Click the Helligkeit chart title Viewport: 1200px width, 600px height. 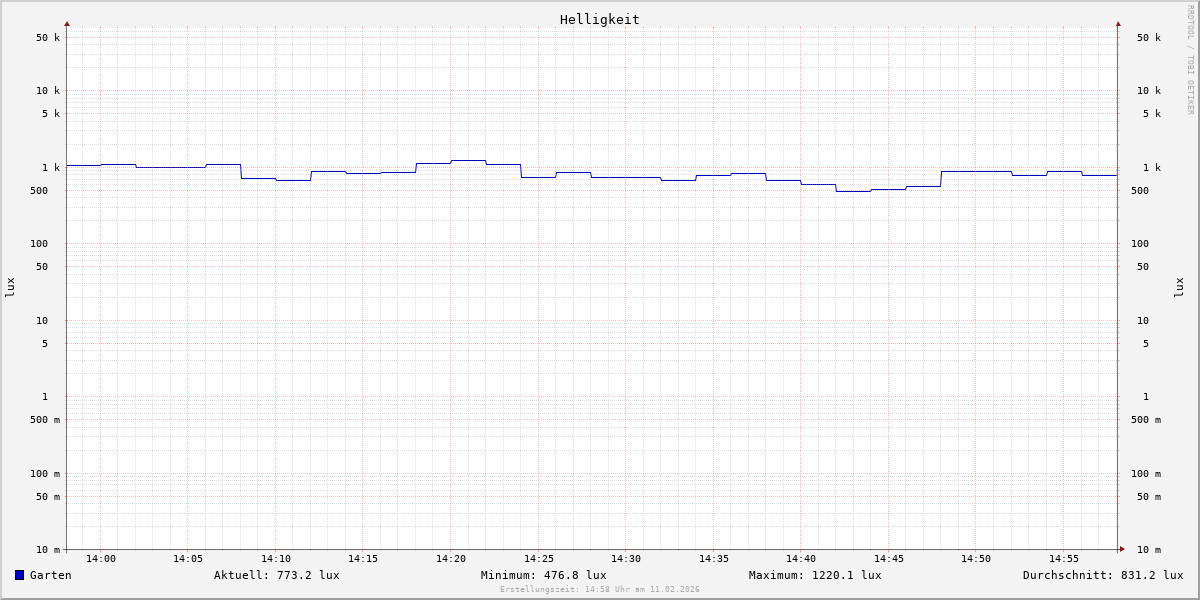pos(600,19)
